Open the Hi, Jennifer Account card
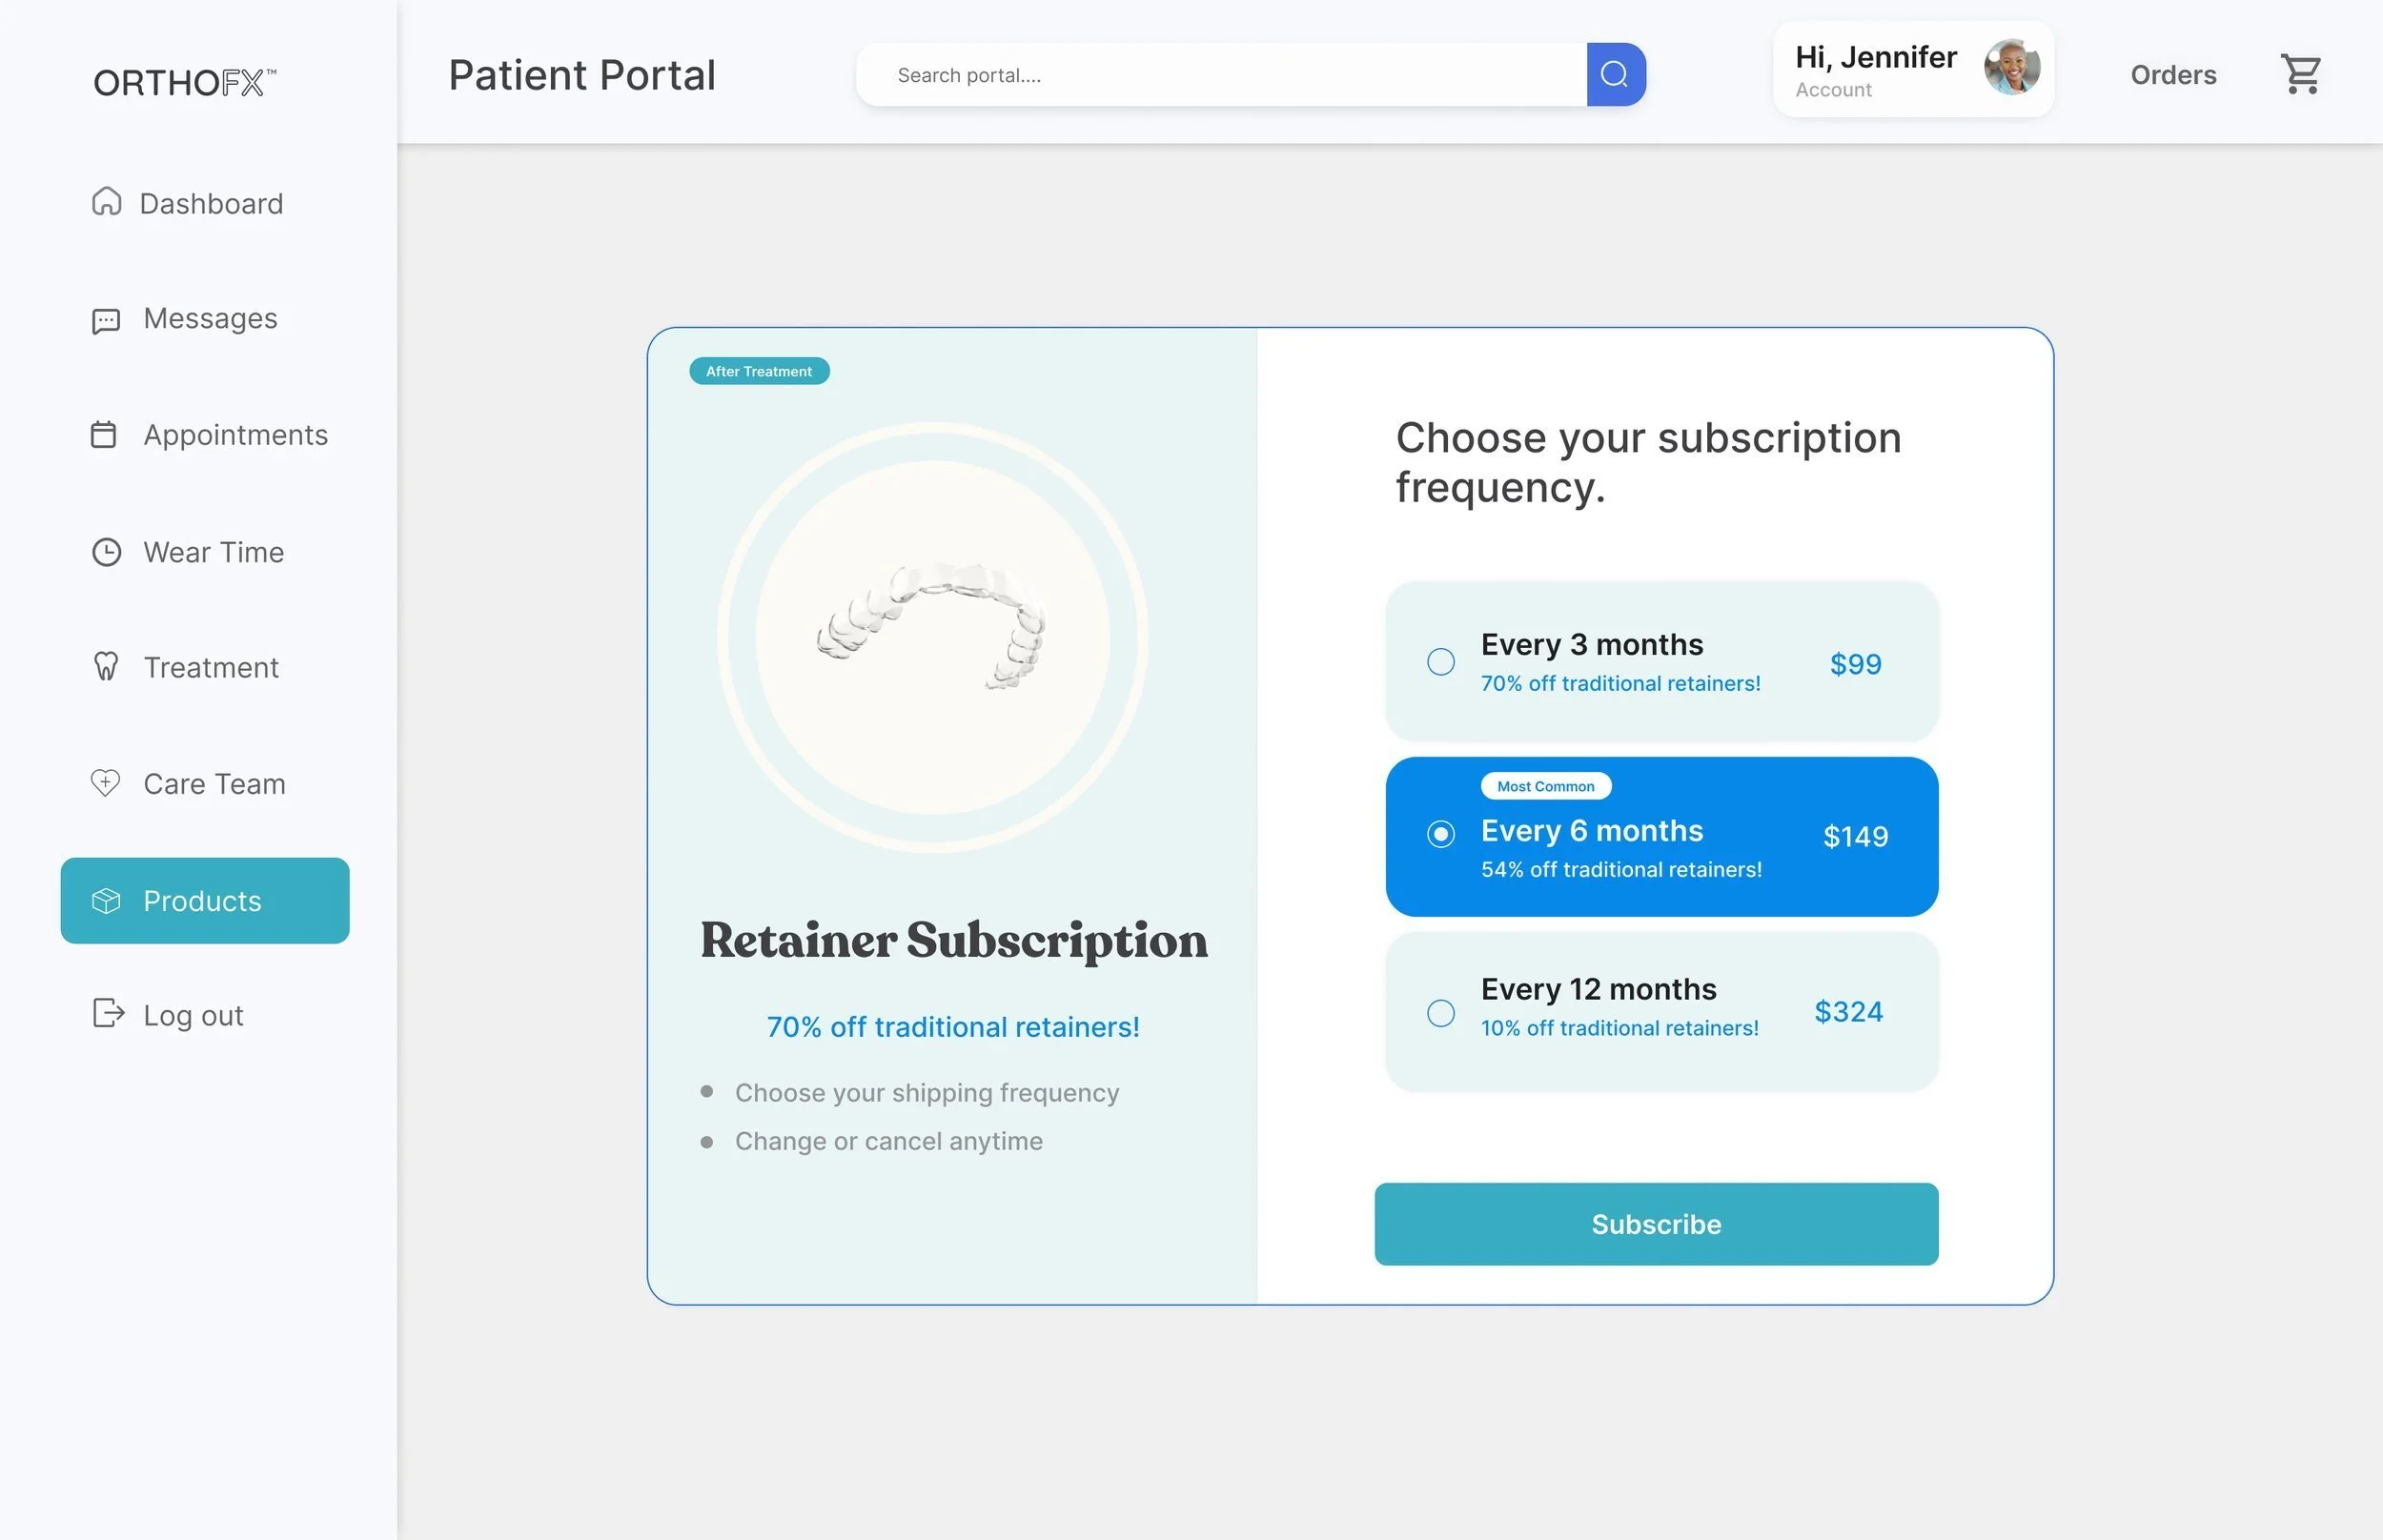The image size is (2383, 1540). (1874, 70)
